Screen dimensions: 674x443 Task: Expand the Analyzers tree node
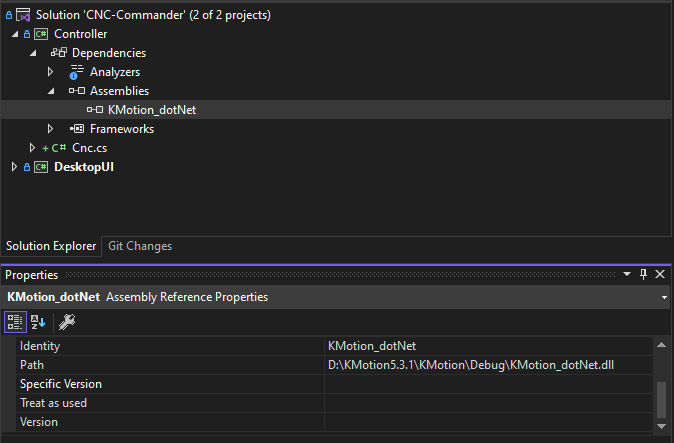[51, 72]
